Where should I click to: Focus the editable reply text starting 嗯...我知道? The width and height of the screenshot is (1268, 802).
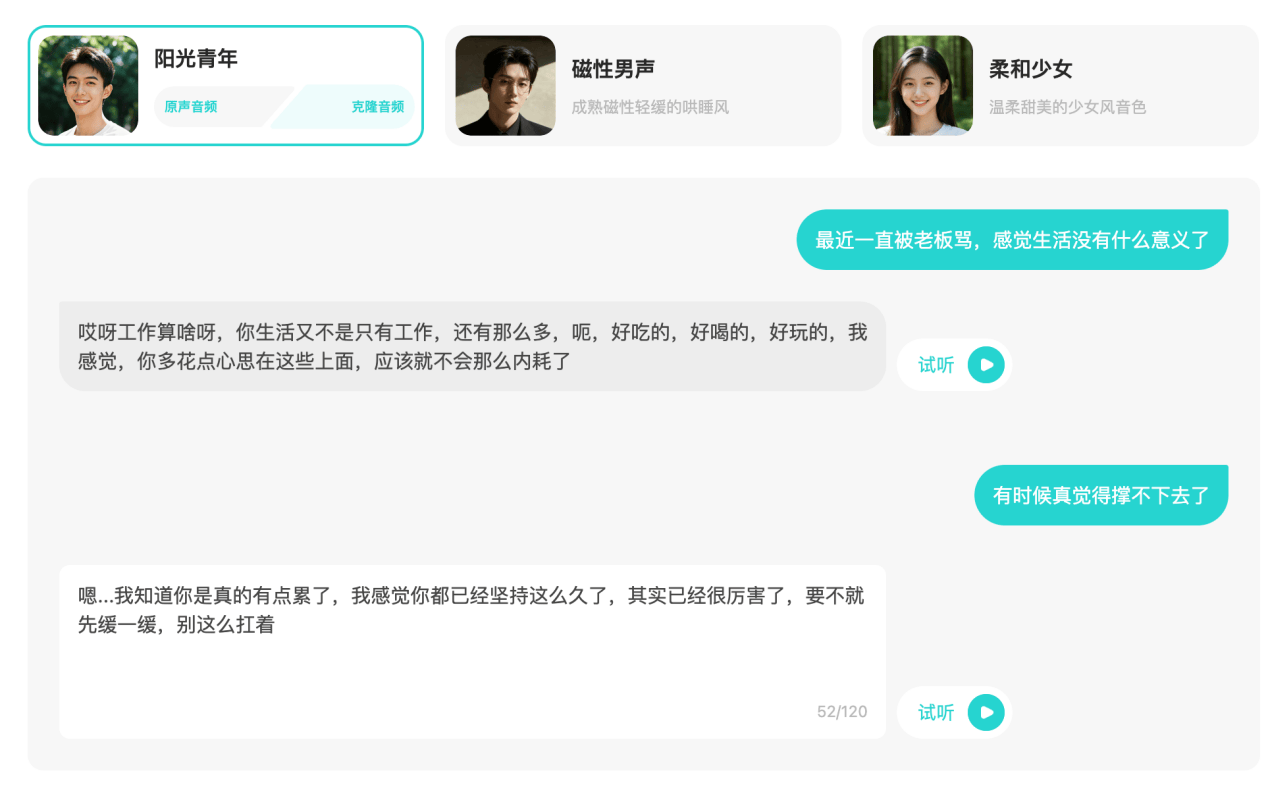[470, 610]
